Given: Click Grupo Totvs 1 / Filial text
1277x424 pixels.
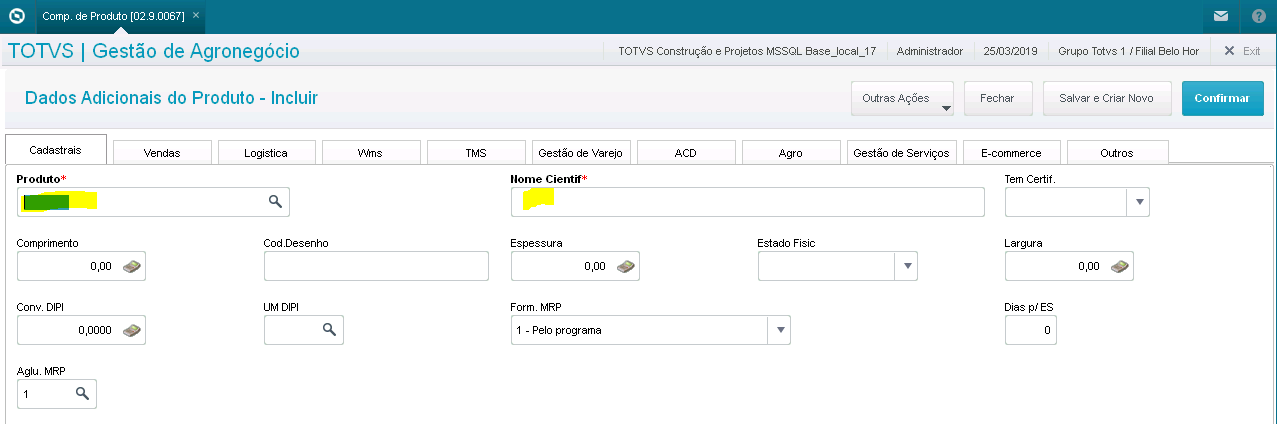Looking at the screenshot, I should pos(1129,50).
